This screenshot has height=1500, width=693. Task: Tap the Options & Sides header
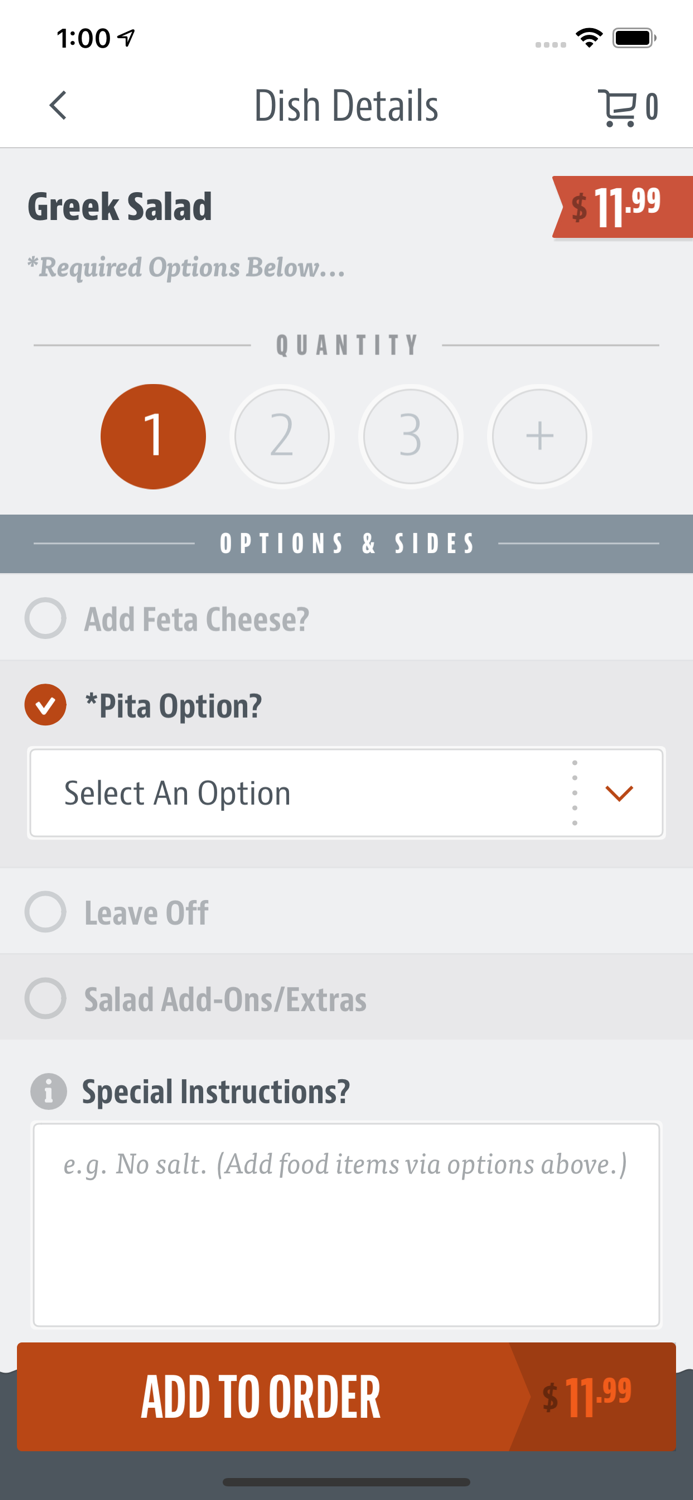[346, 544]
